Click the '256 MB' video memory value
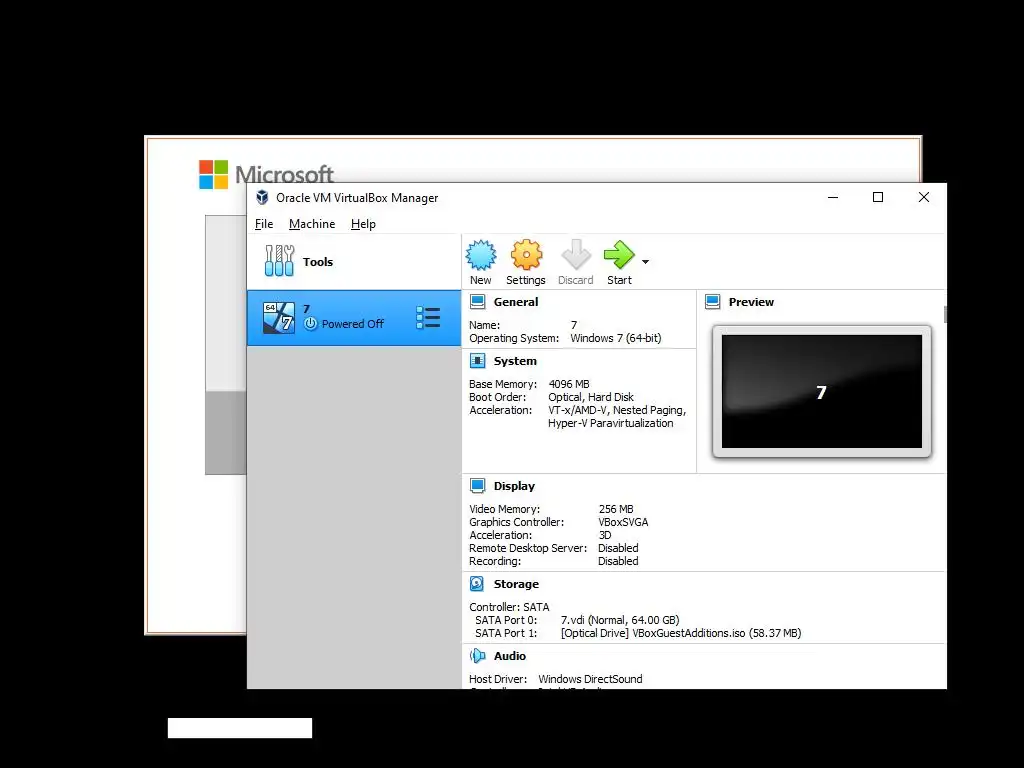Image resolution: width=1024 pixels, height=768 pixels. click(x=616, y=509)
